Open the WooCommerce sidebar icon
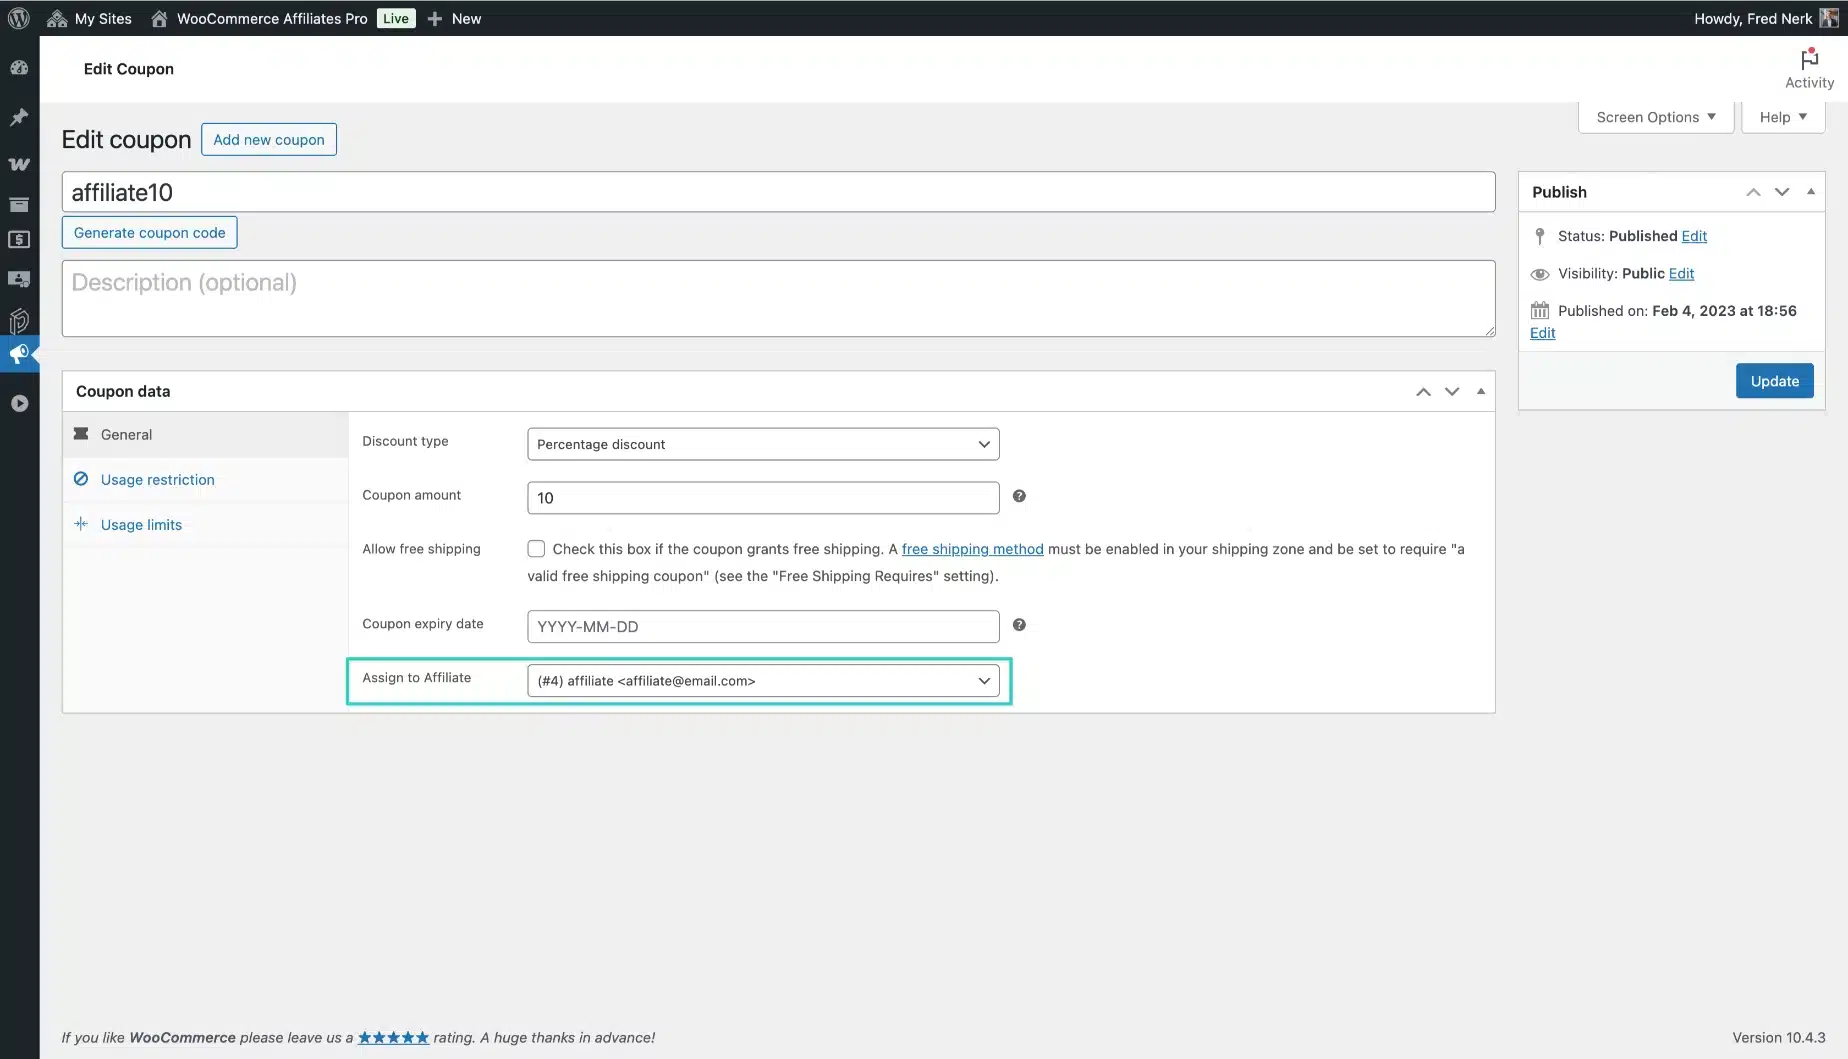Viewport: 1848px width, 1059px height. 19,164
